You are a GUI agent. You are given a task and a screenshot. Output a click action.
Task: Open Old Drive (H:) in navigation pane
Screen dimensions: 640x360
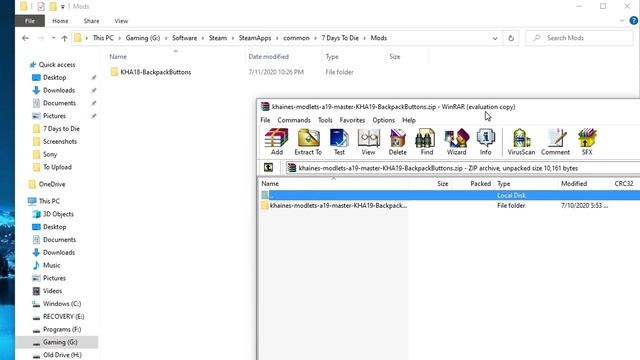62,355
